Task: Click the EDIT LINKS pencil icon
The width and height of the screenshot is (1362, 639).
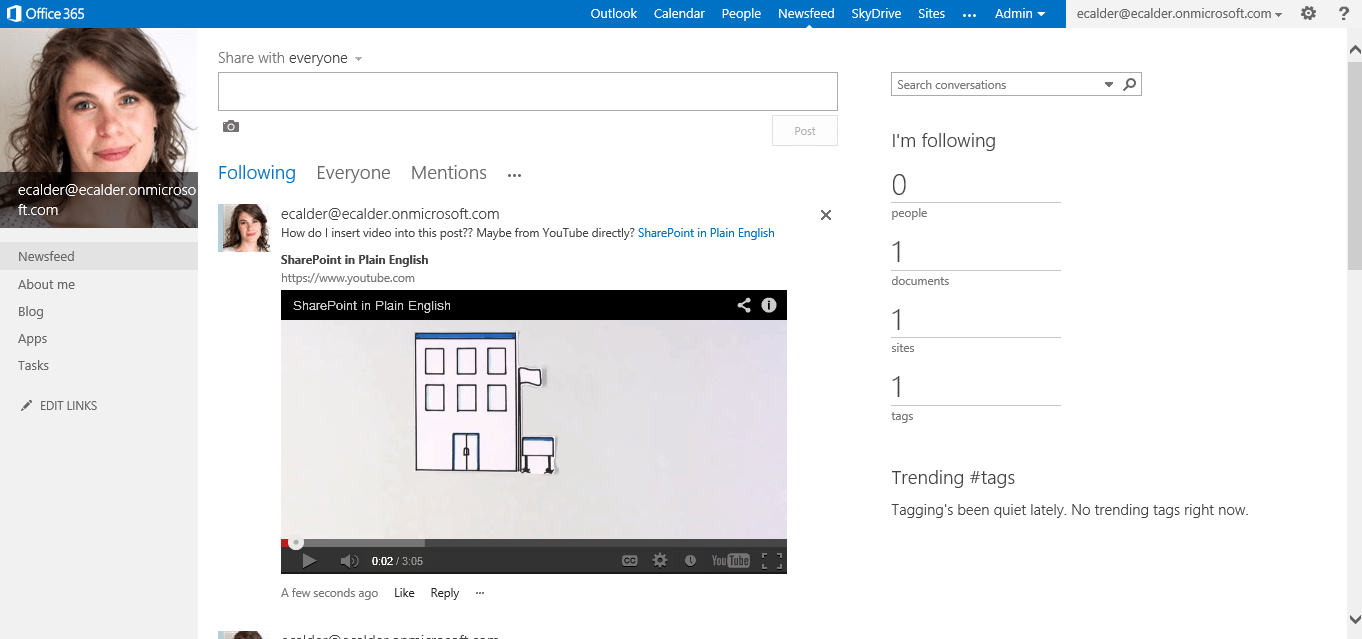Action: [x=26, y=406]
